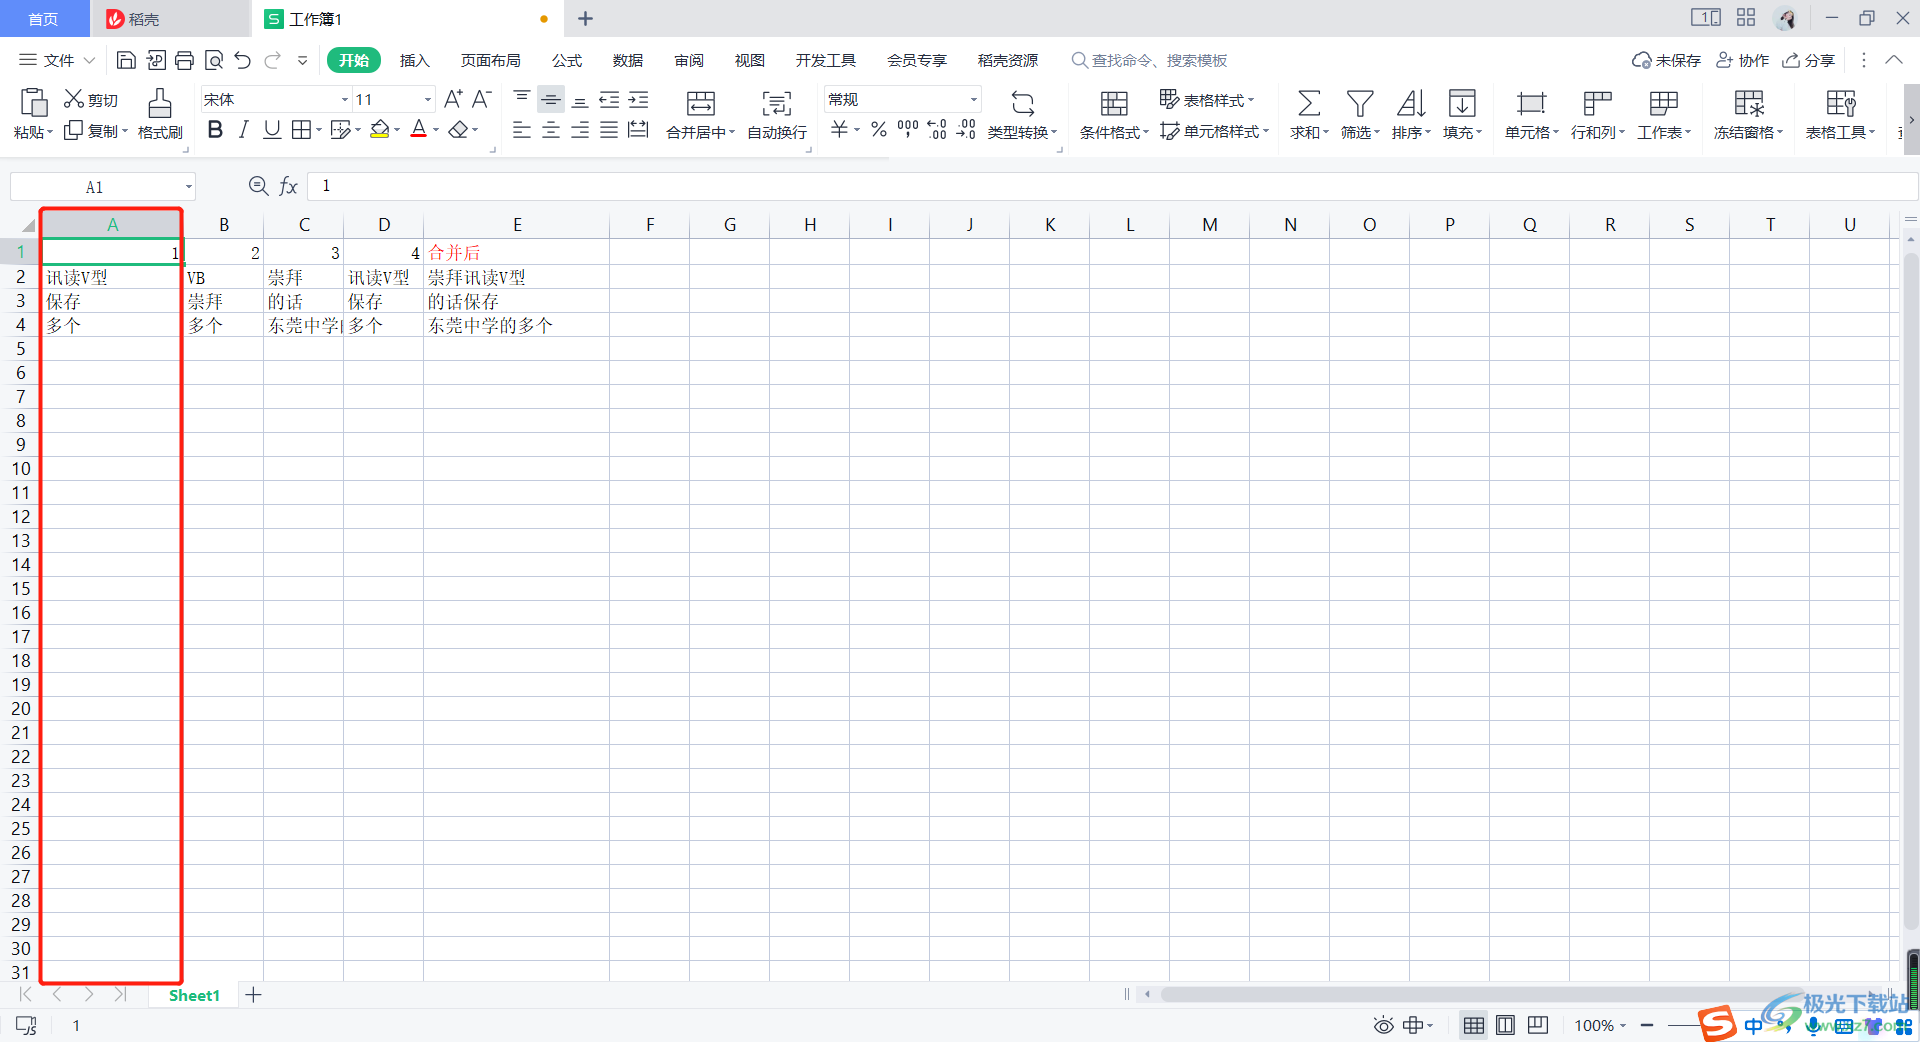Add a new sheet with plus button

pyautogui.click(x=254, y=995)
